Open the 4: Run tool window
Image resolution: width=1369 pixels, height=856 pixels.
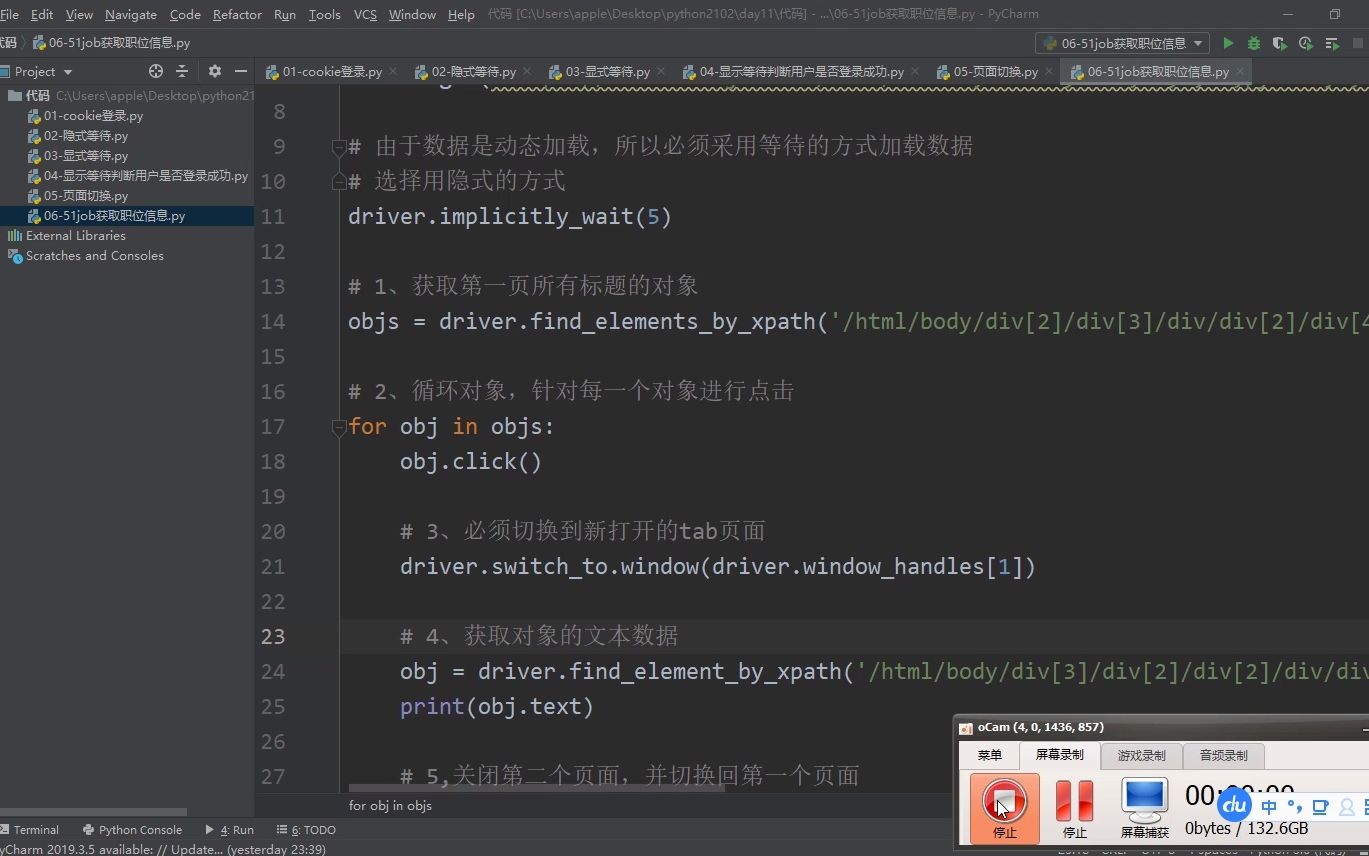point(230,830)
